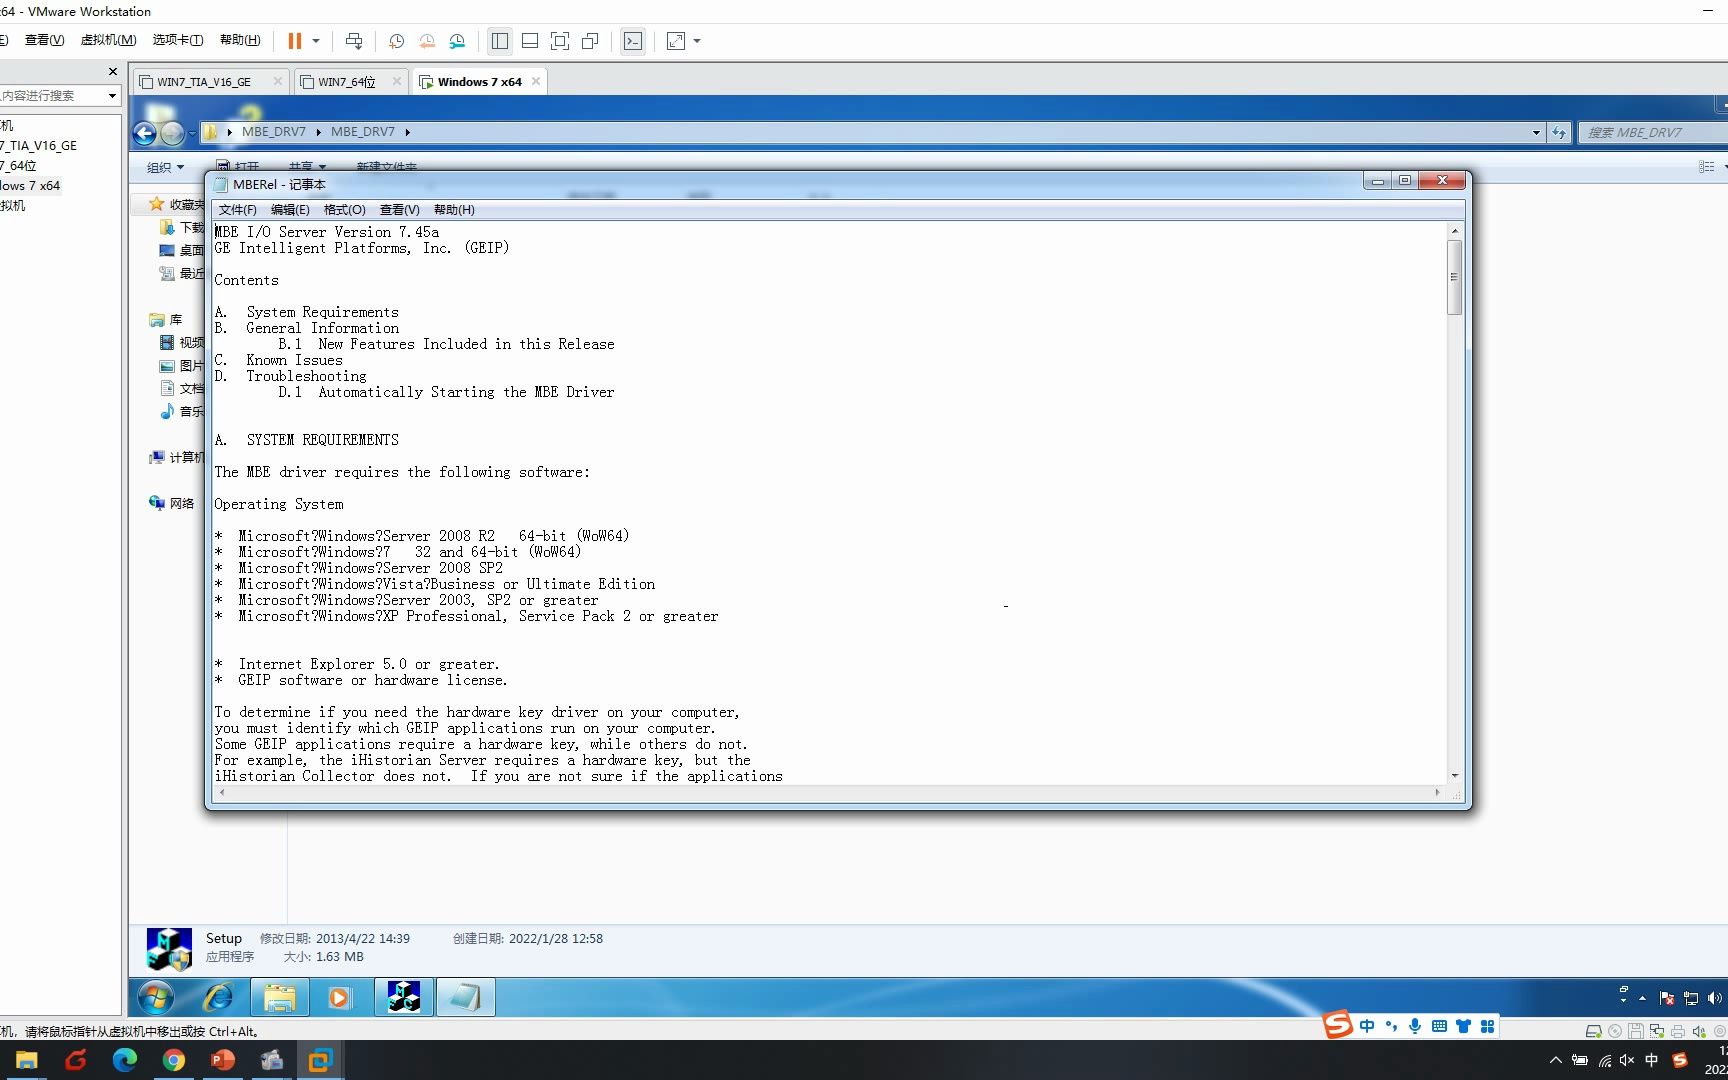Open the Explorer 组织 dropdown menu

coord(165,167)
